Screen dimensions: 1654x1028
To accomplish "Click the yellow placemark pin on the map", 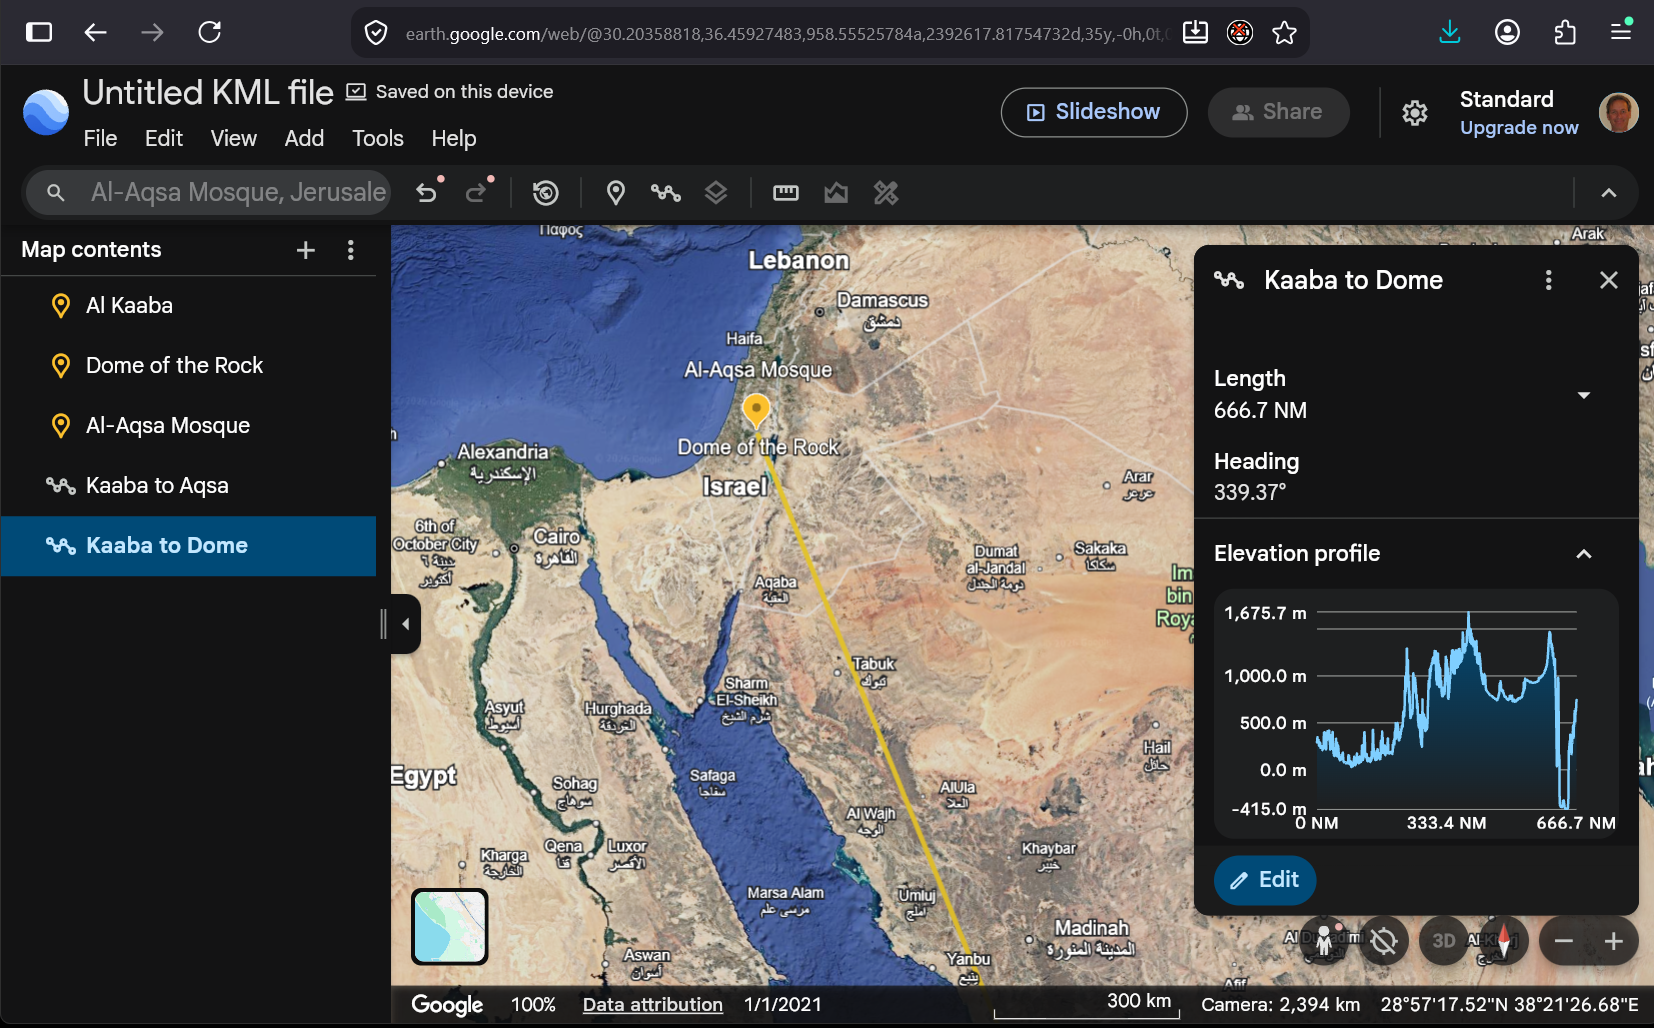I will (x=756, y=411).
